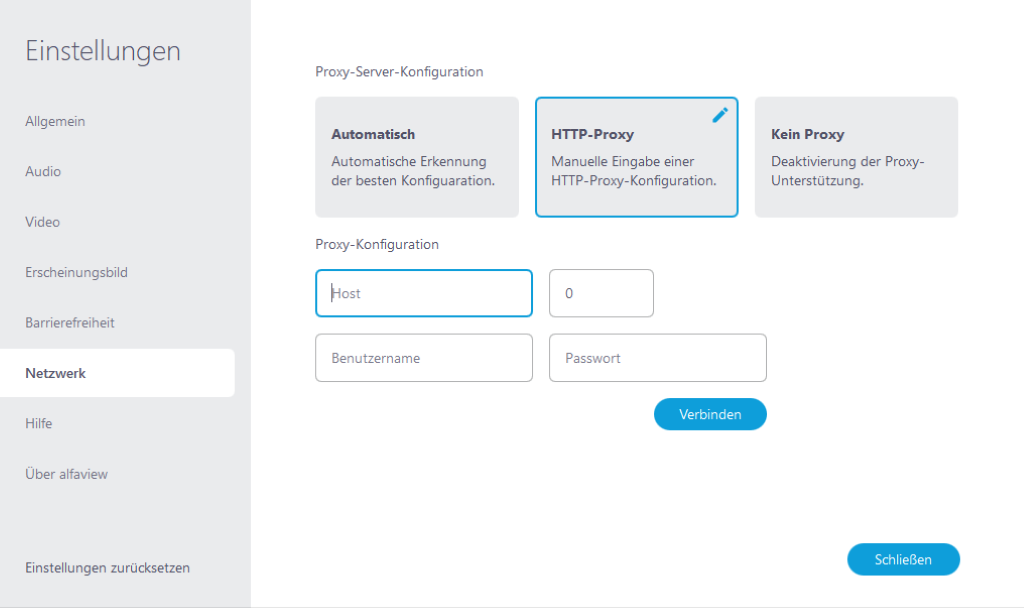Click the Schließen button
Screen dimensions: 1024x608
click(903, 559)
